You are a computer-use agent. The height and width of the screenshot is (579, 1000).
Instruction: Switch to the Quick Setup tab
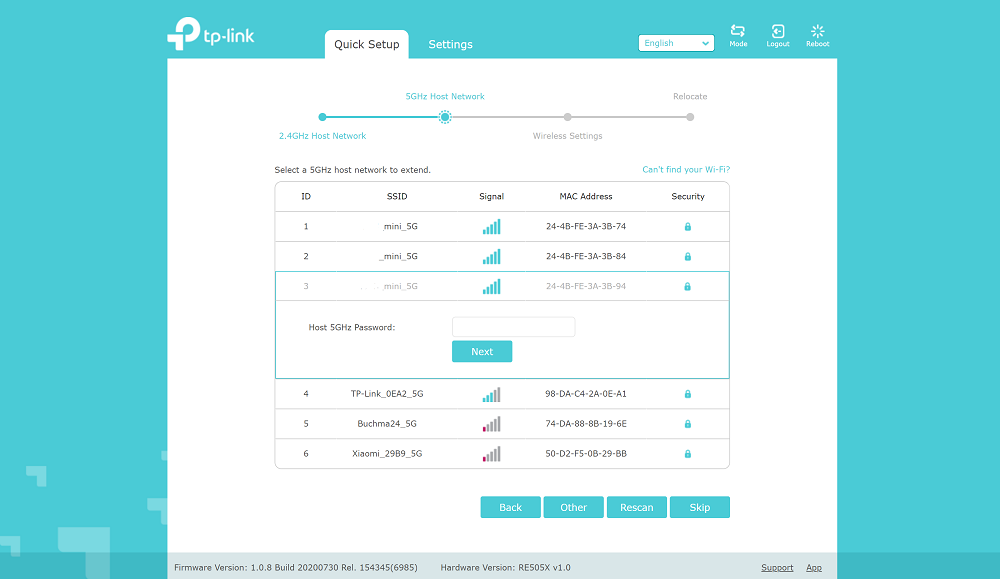(x=367, y=44)
